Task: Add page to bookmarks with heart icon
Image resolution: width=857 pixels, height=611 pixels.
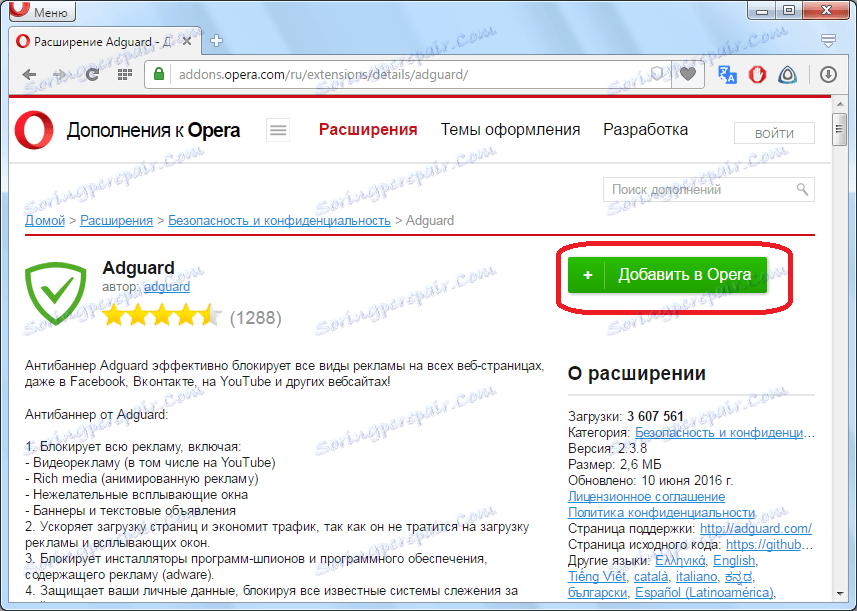Action: pyautogui.click(x=688, y=74)
